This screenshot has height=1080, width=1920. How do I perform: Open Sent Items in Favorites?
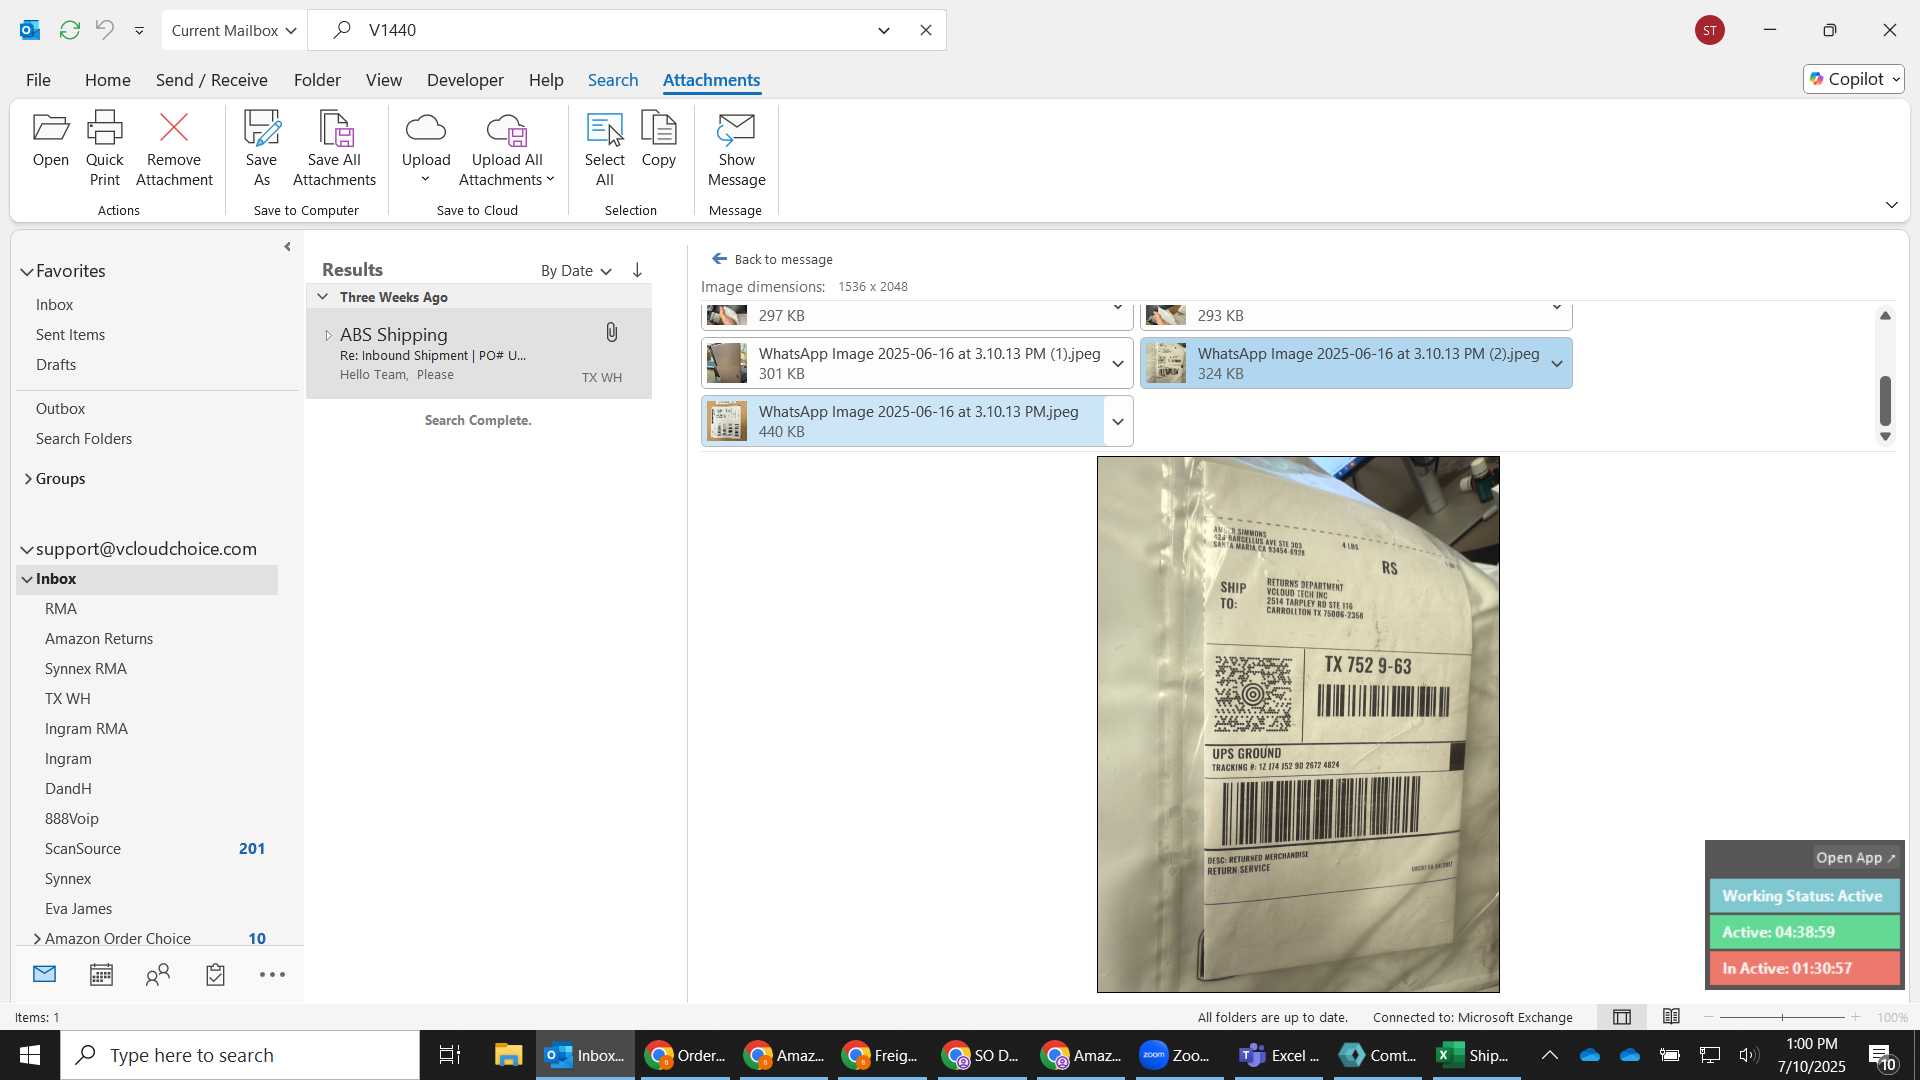70,335
